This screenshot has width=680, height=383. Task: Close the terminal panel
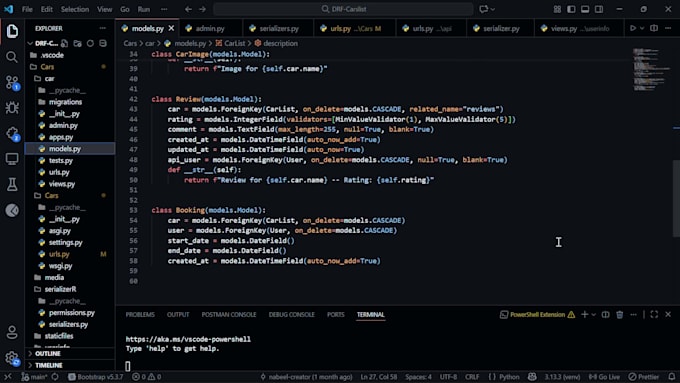[x=668, y=314]
